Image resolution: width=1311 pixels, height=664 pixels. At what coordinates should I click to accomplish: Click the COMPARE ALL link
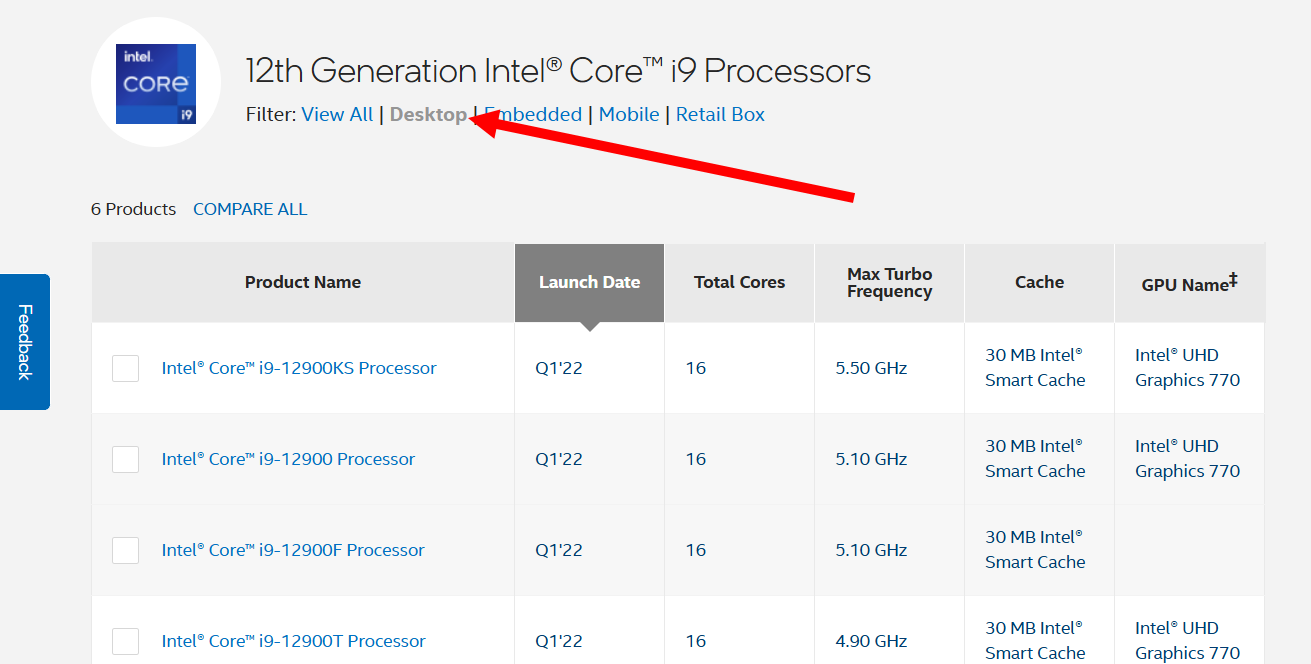250,209
